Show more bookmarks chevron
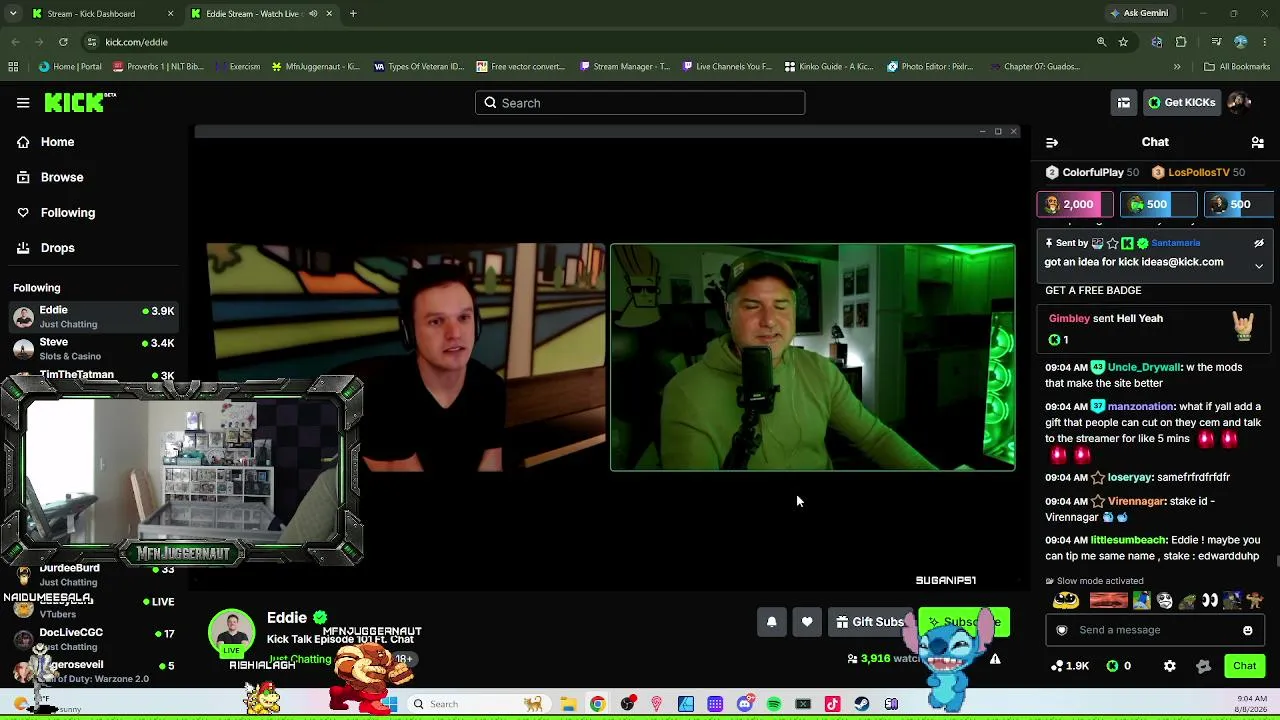 click(x=1177, y=67)
